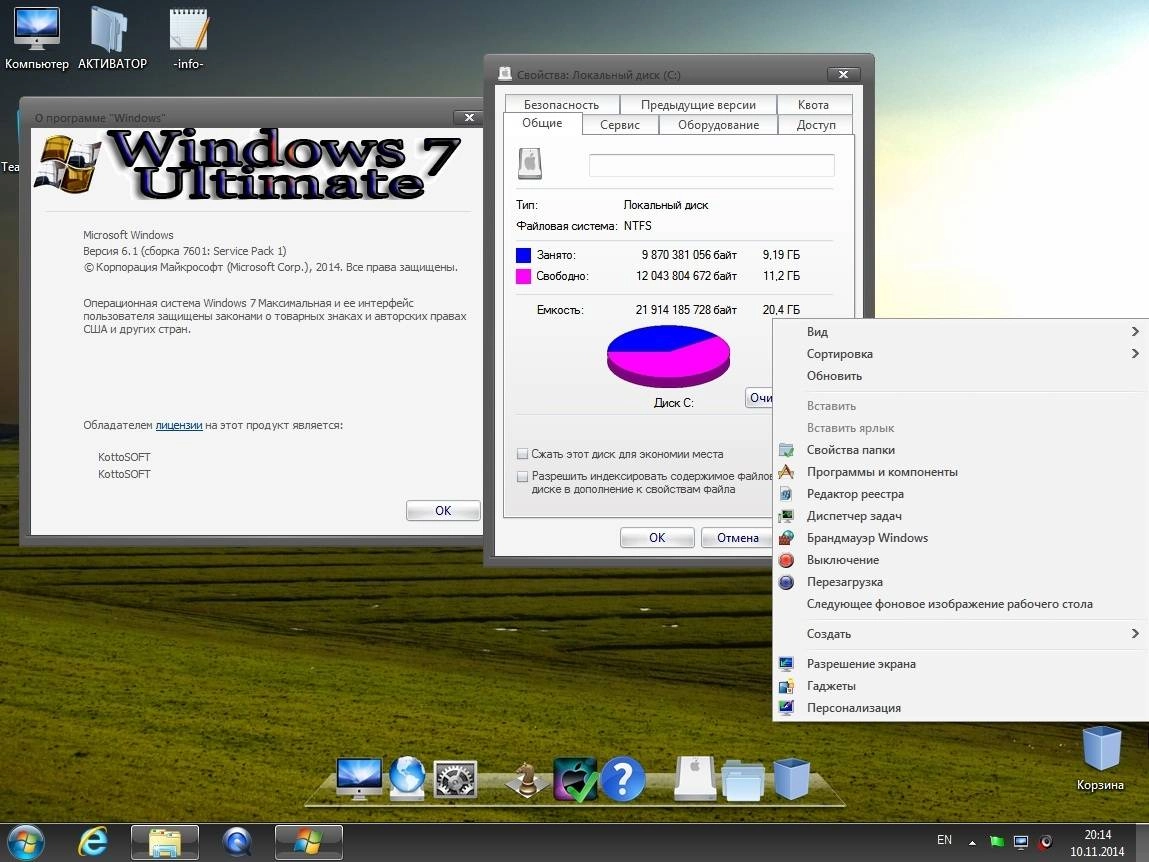Click Отмена in disk properties dialog

[736, 537]
